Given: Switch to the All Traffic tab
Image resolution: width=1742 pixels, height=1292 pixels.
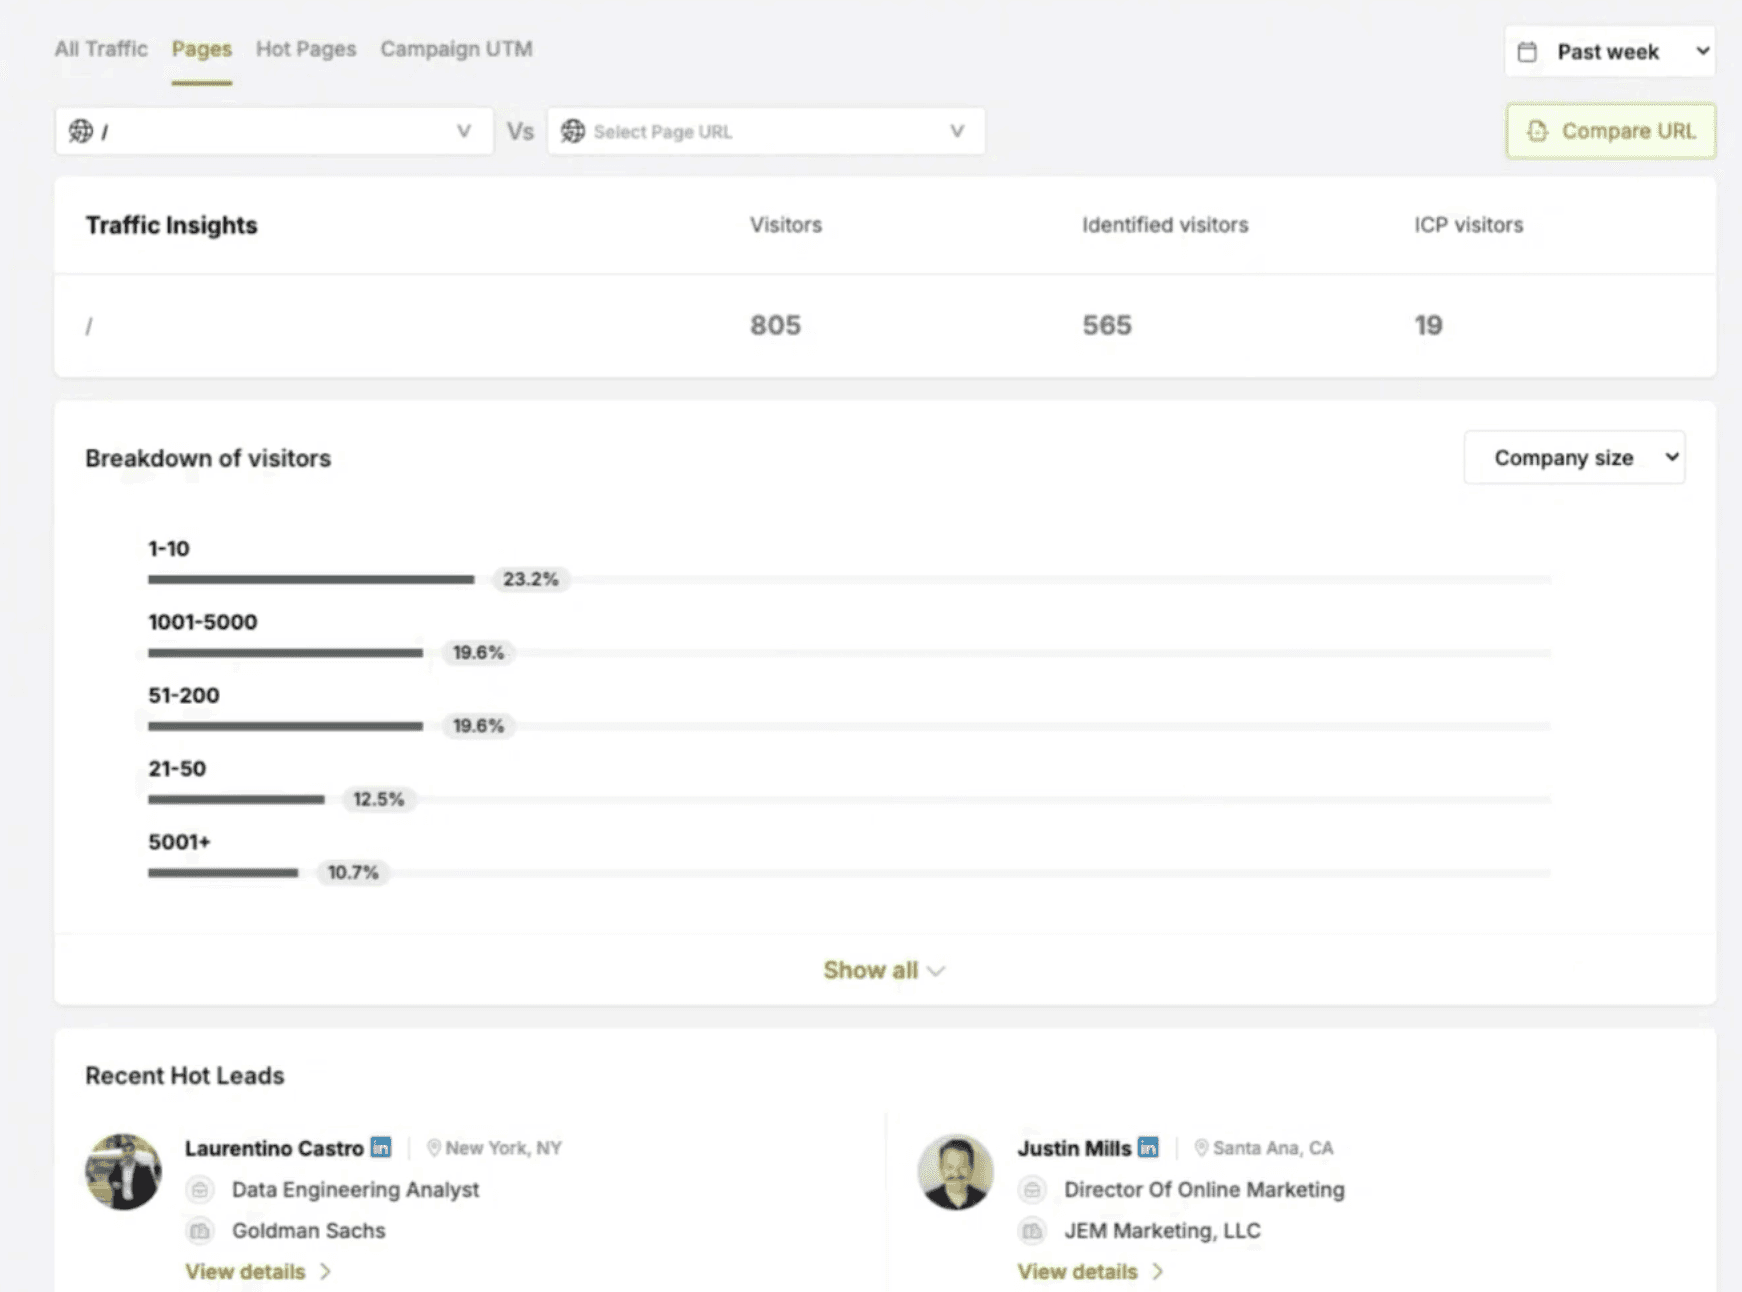Looking at the screenshot, I should click(x=101, y=49).
